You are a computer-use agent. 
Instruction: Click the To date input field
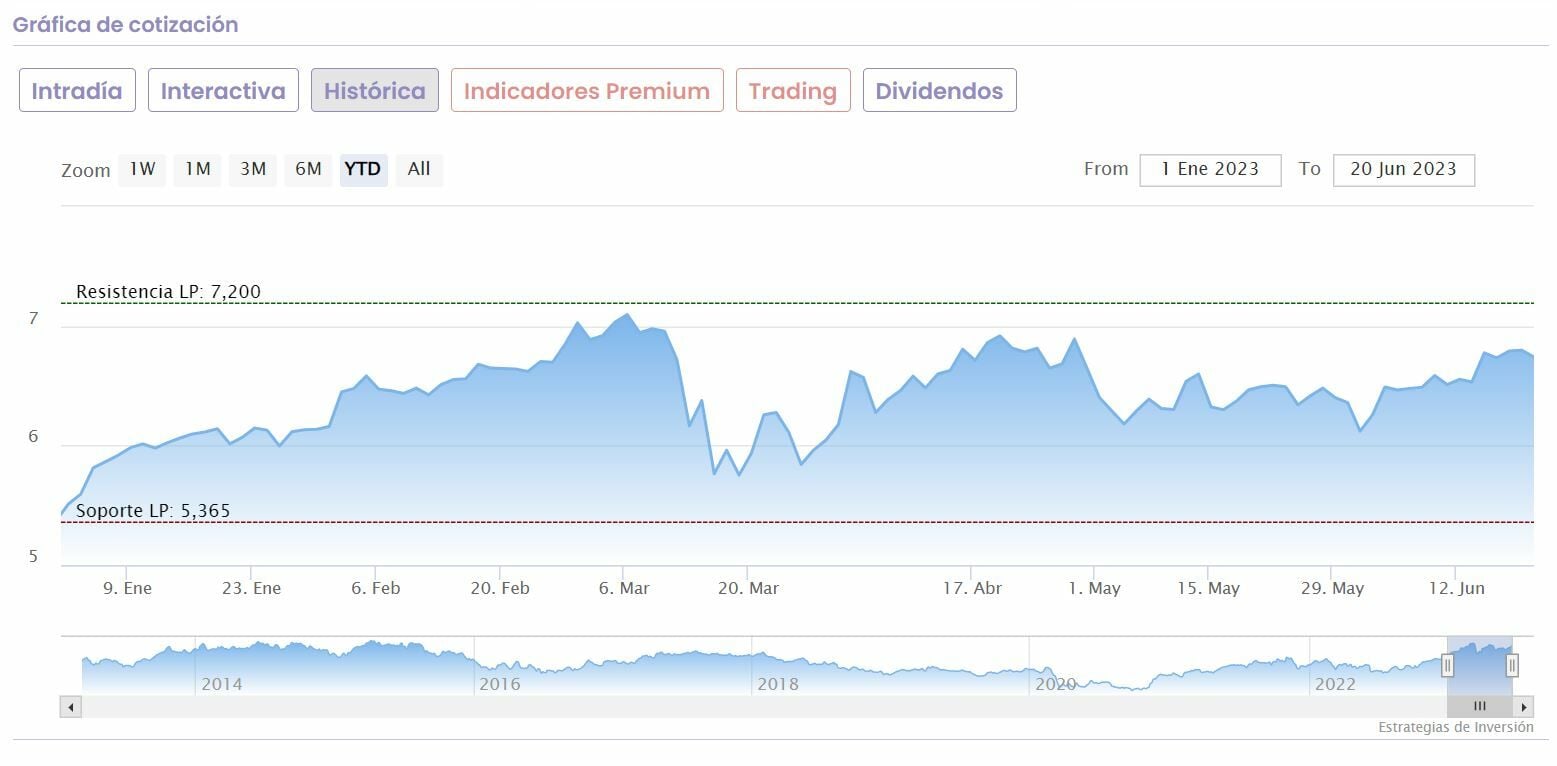click(x=1403, y=169)
